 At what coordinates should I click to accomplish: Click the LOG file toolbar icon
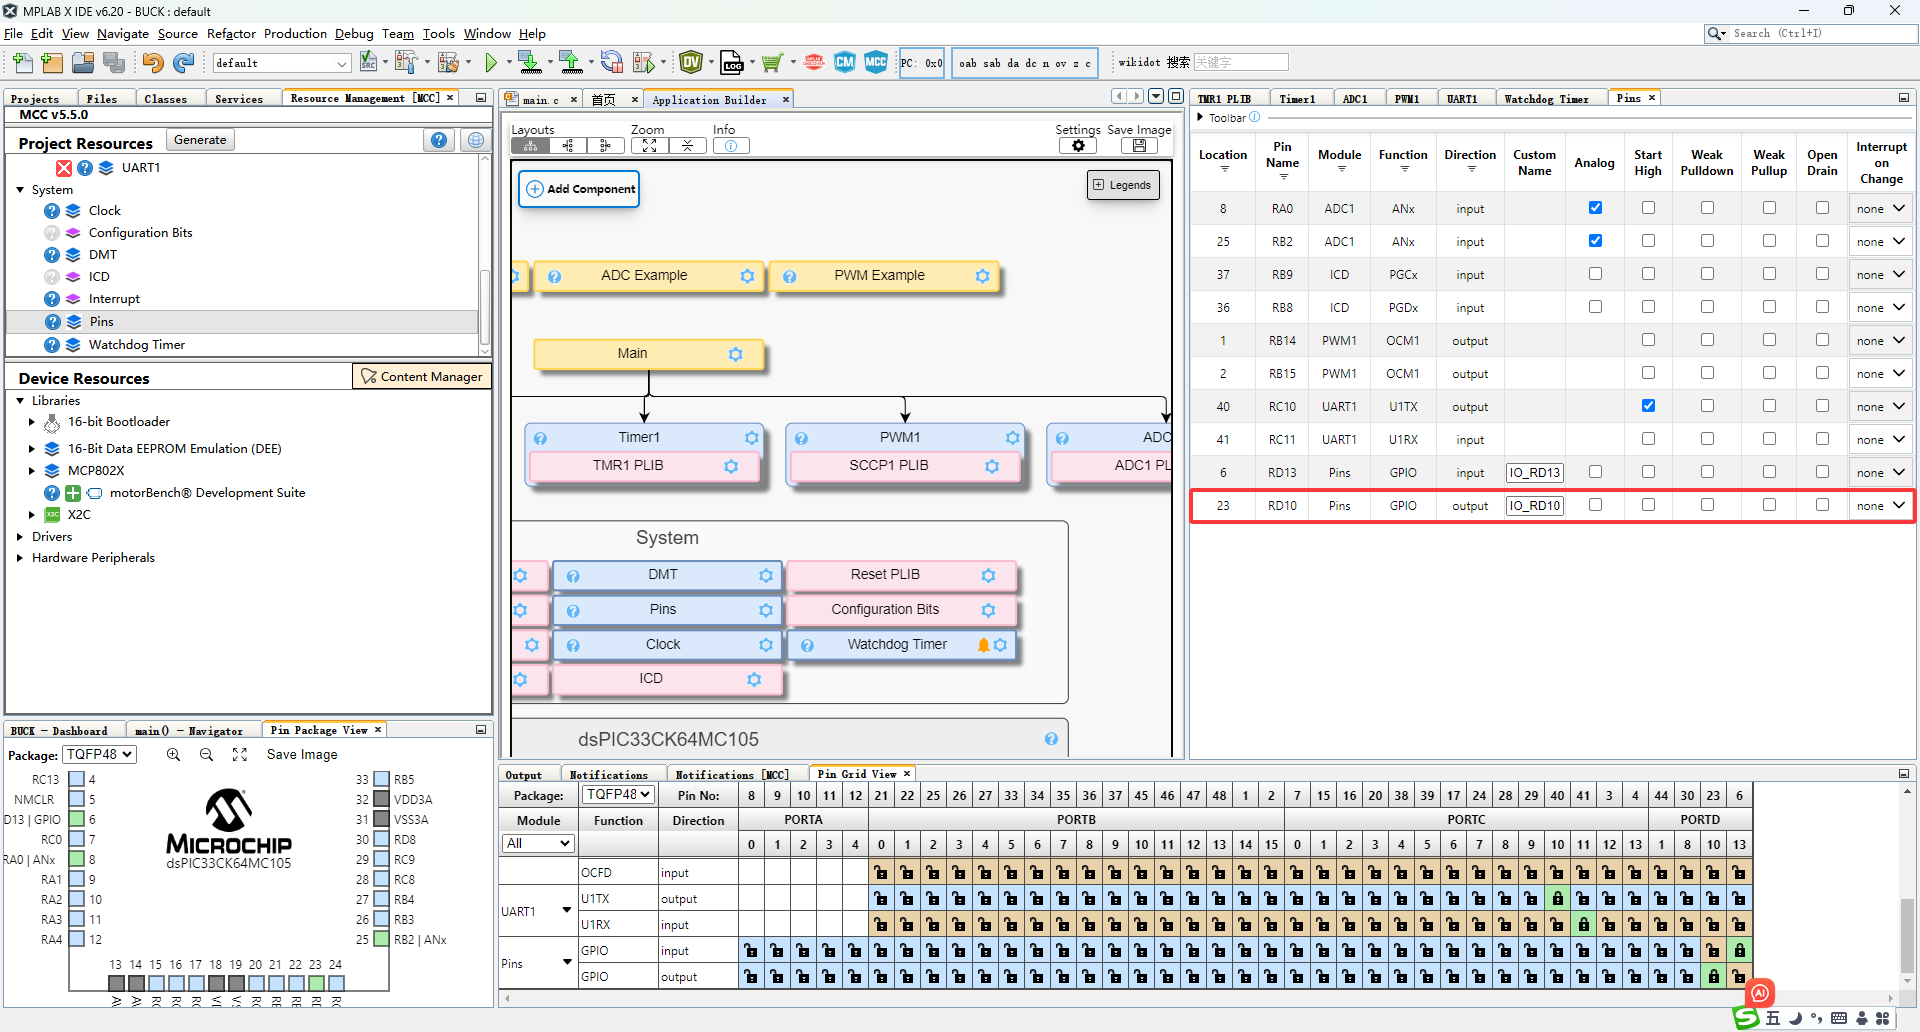coord(732,63)
